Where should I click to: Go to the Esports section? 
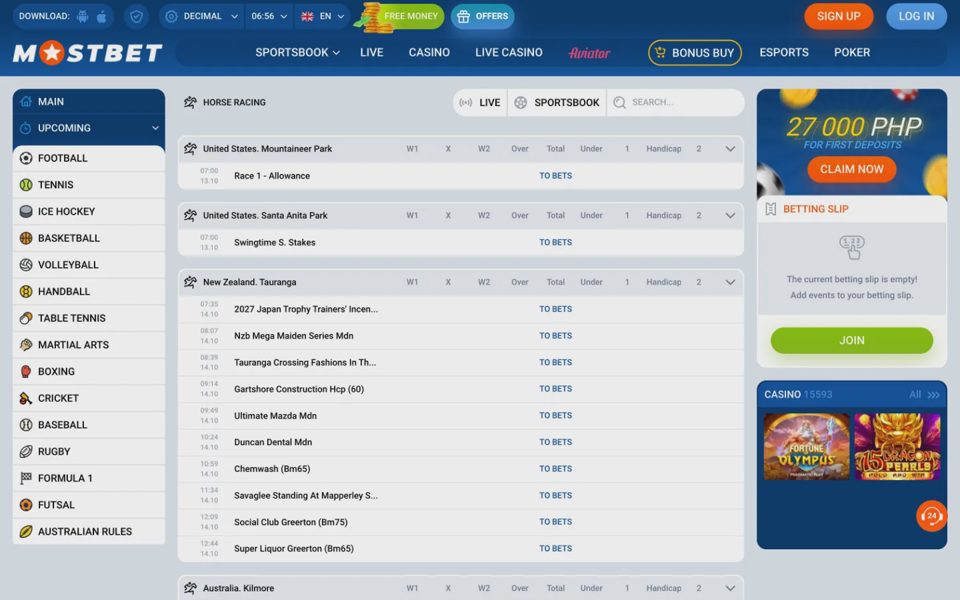click(784, 53)
